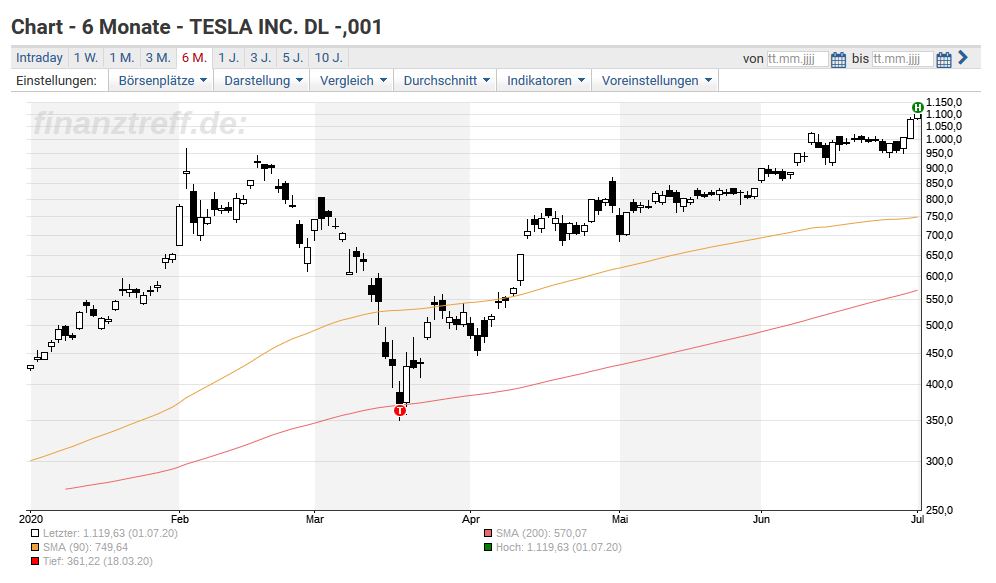
Task: Expand the Durchschnitt dropdown
Action: [x=446, y=81]
